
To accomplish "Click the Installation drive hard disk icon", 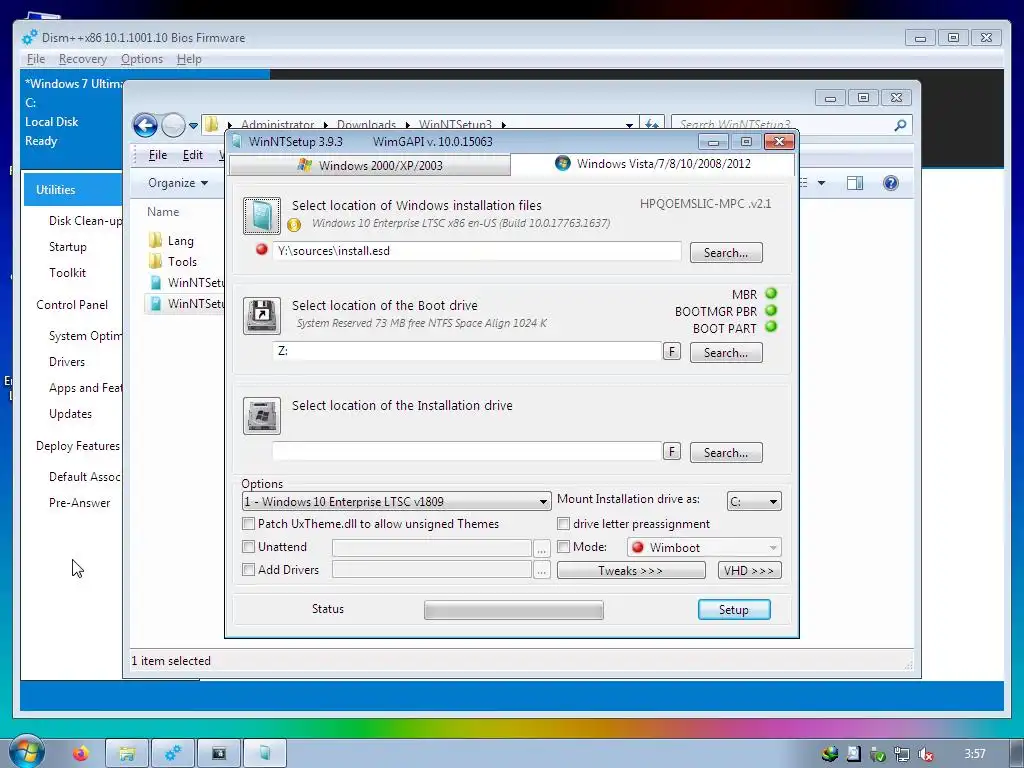I will point(262,415).
